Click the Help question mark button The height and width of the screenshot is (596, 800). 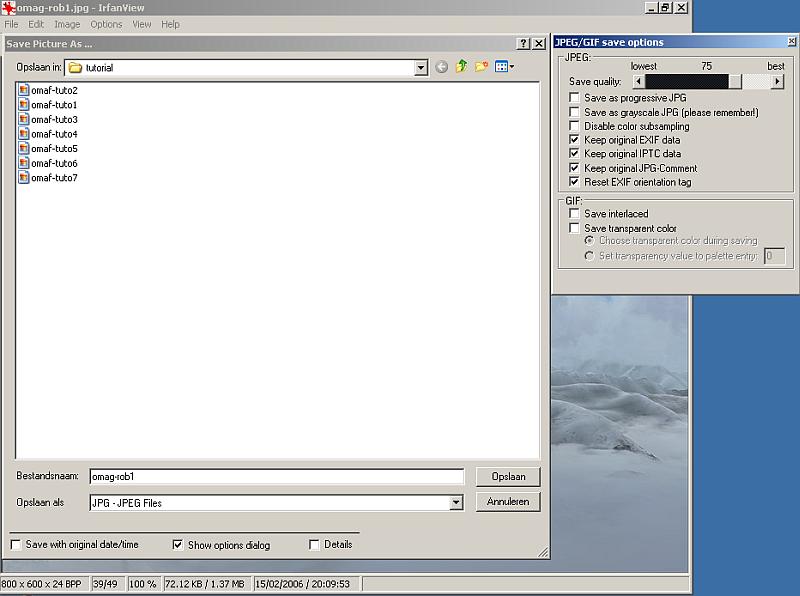coord(523,44)
